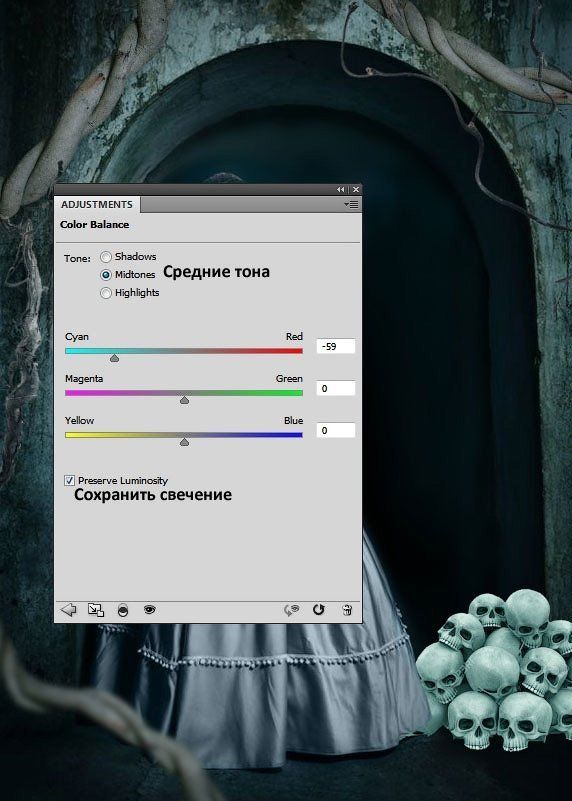
Task: Click the Magenta label
Action: point(84,379)
